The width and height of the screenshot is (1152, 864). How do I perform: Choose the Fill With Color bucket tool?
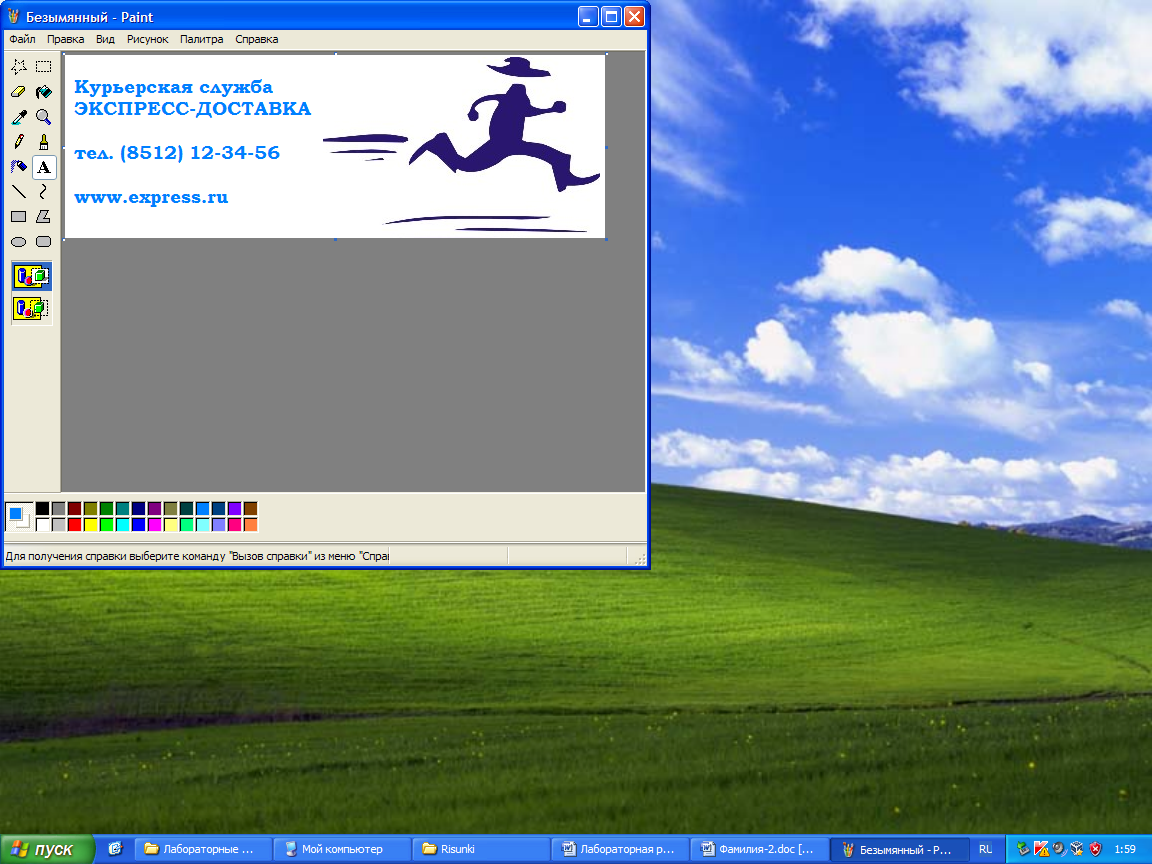click(x=44, y=92)
